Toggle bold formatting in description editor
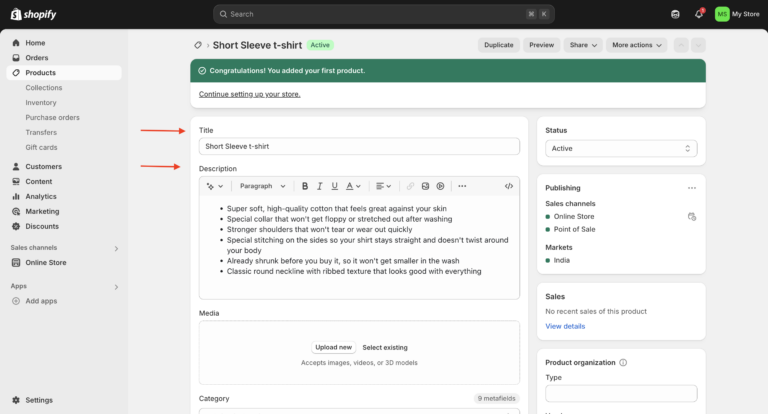The image size is (768, 414). point(305,186)
